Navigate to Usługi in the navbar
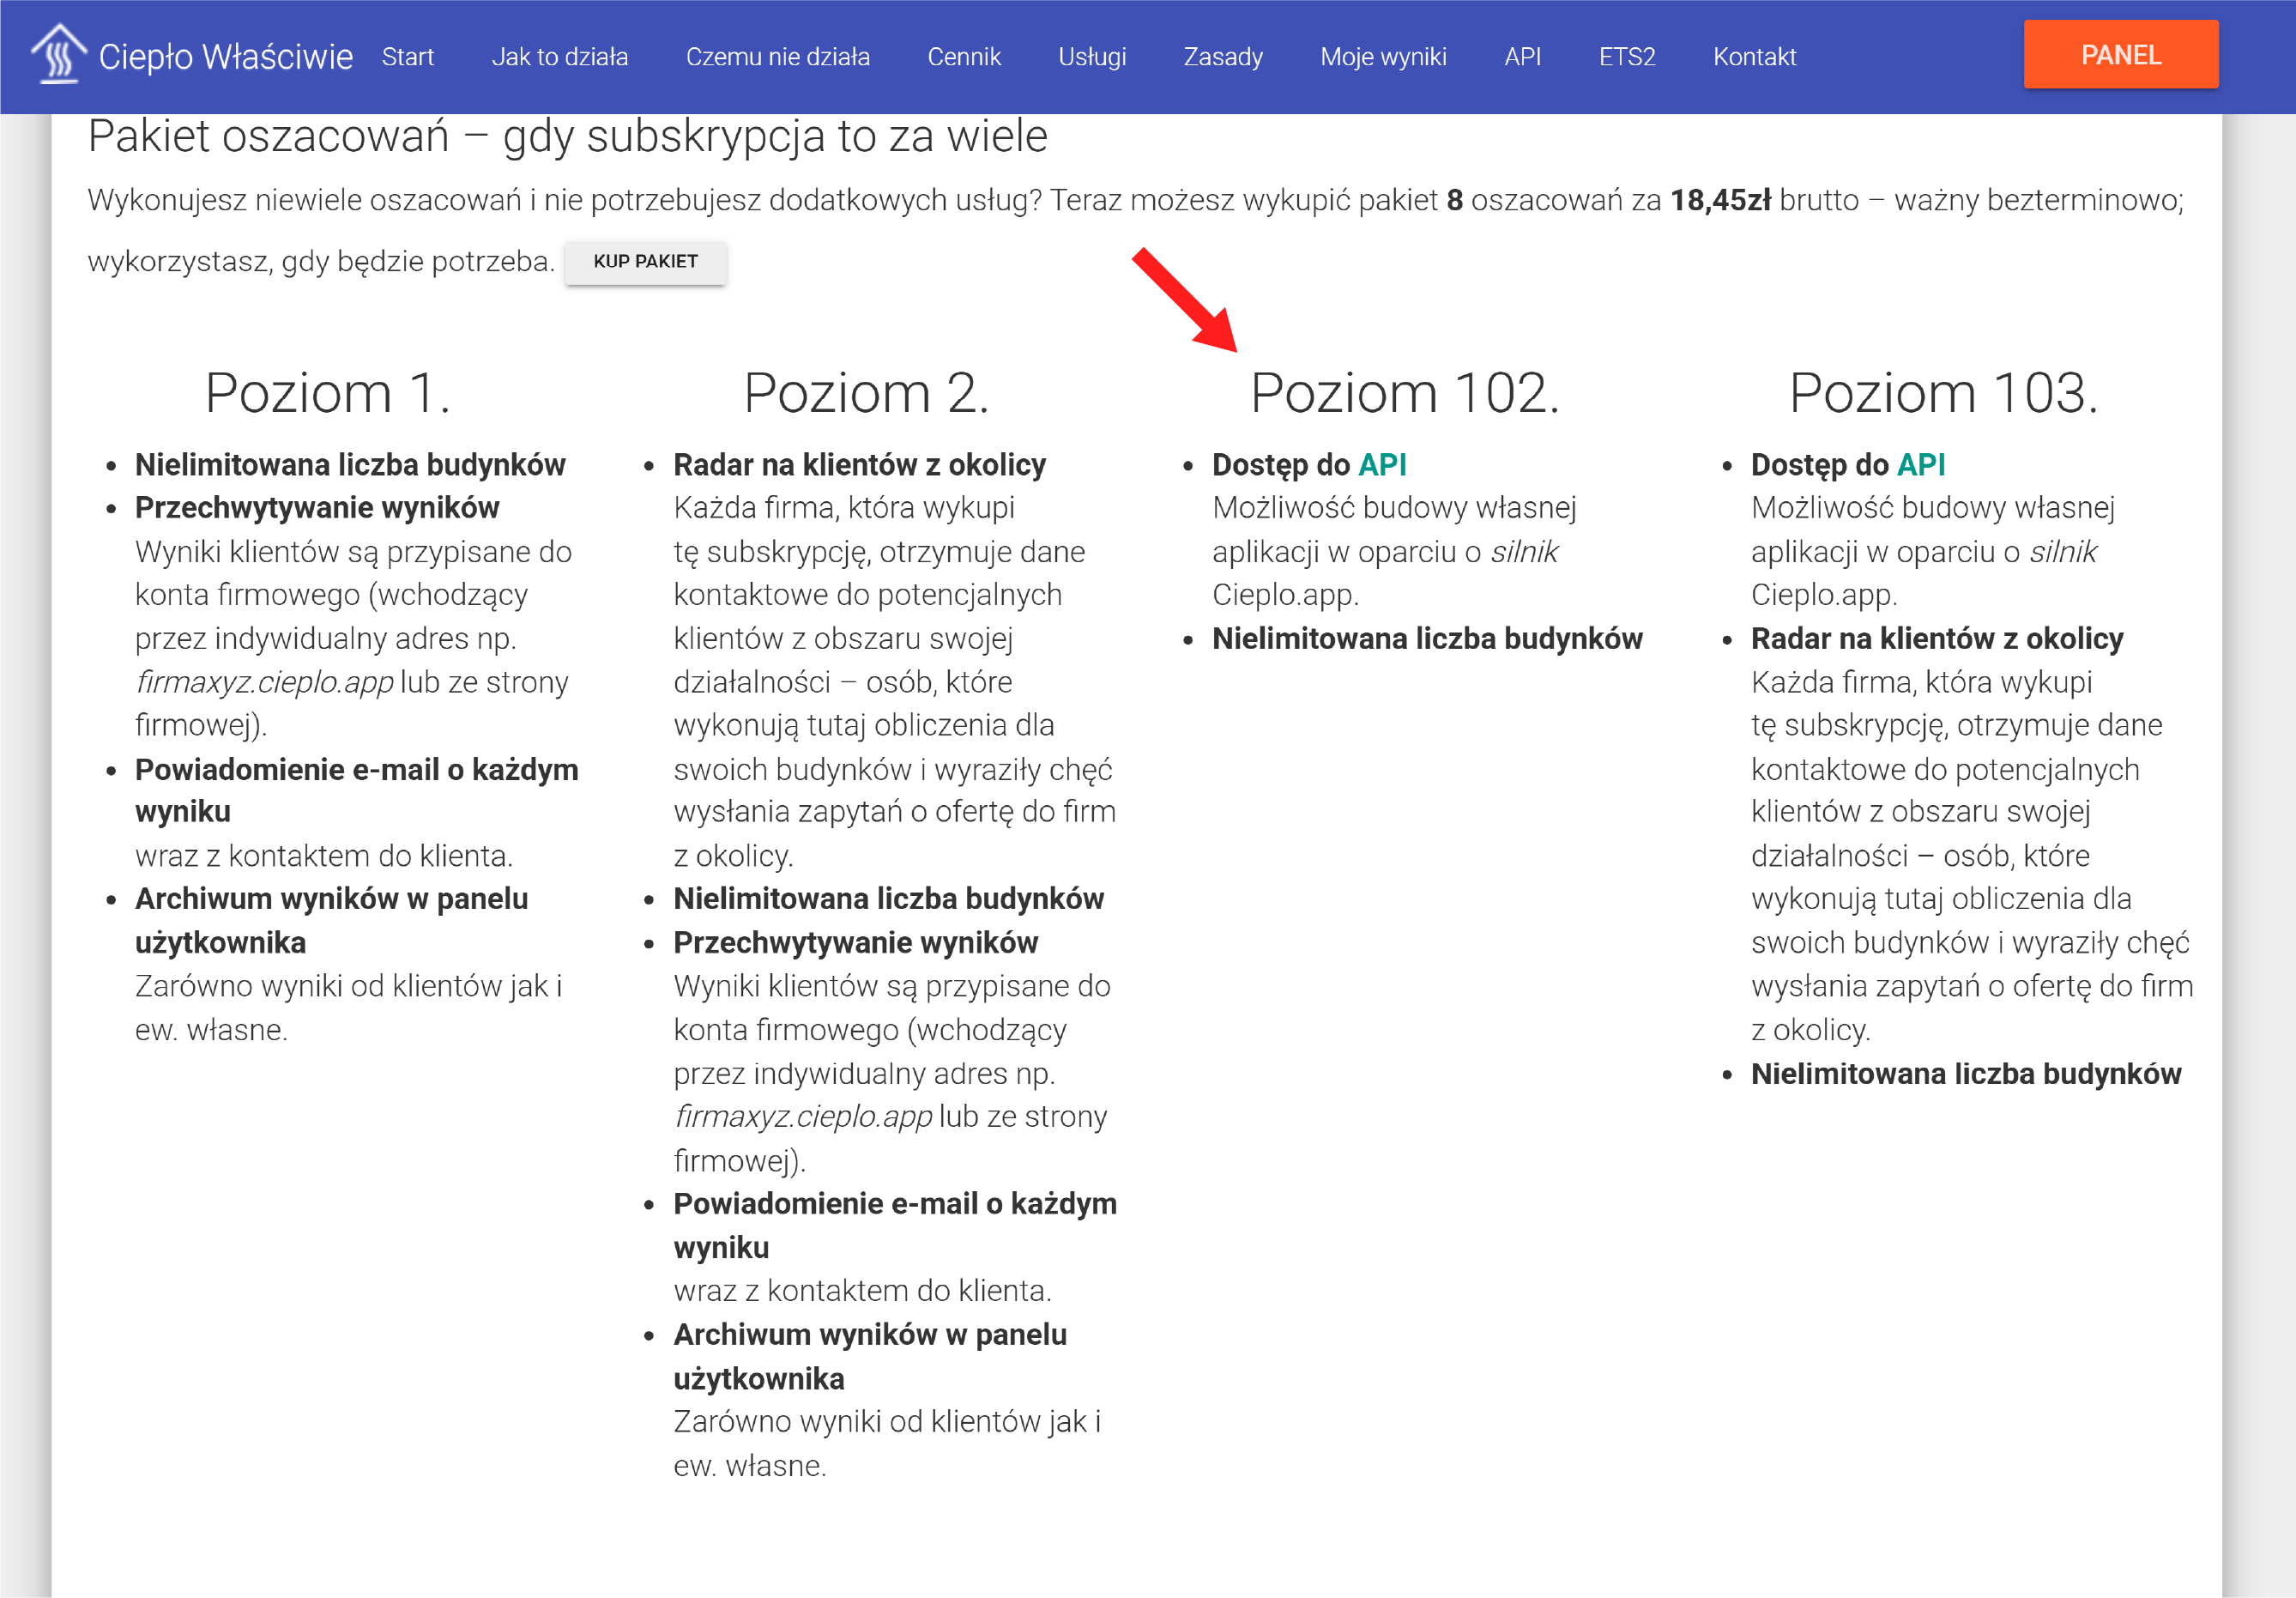This screenshot has height=1598, width=2296. (1091, 57)
